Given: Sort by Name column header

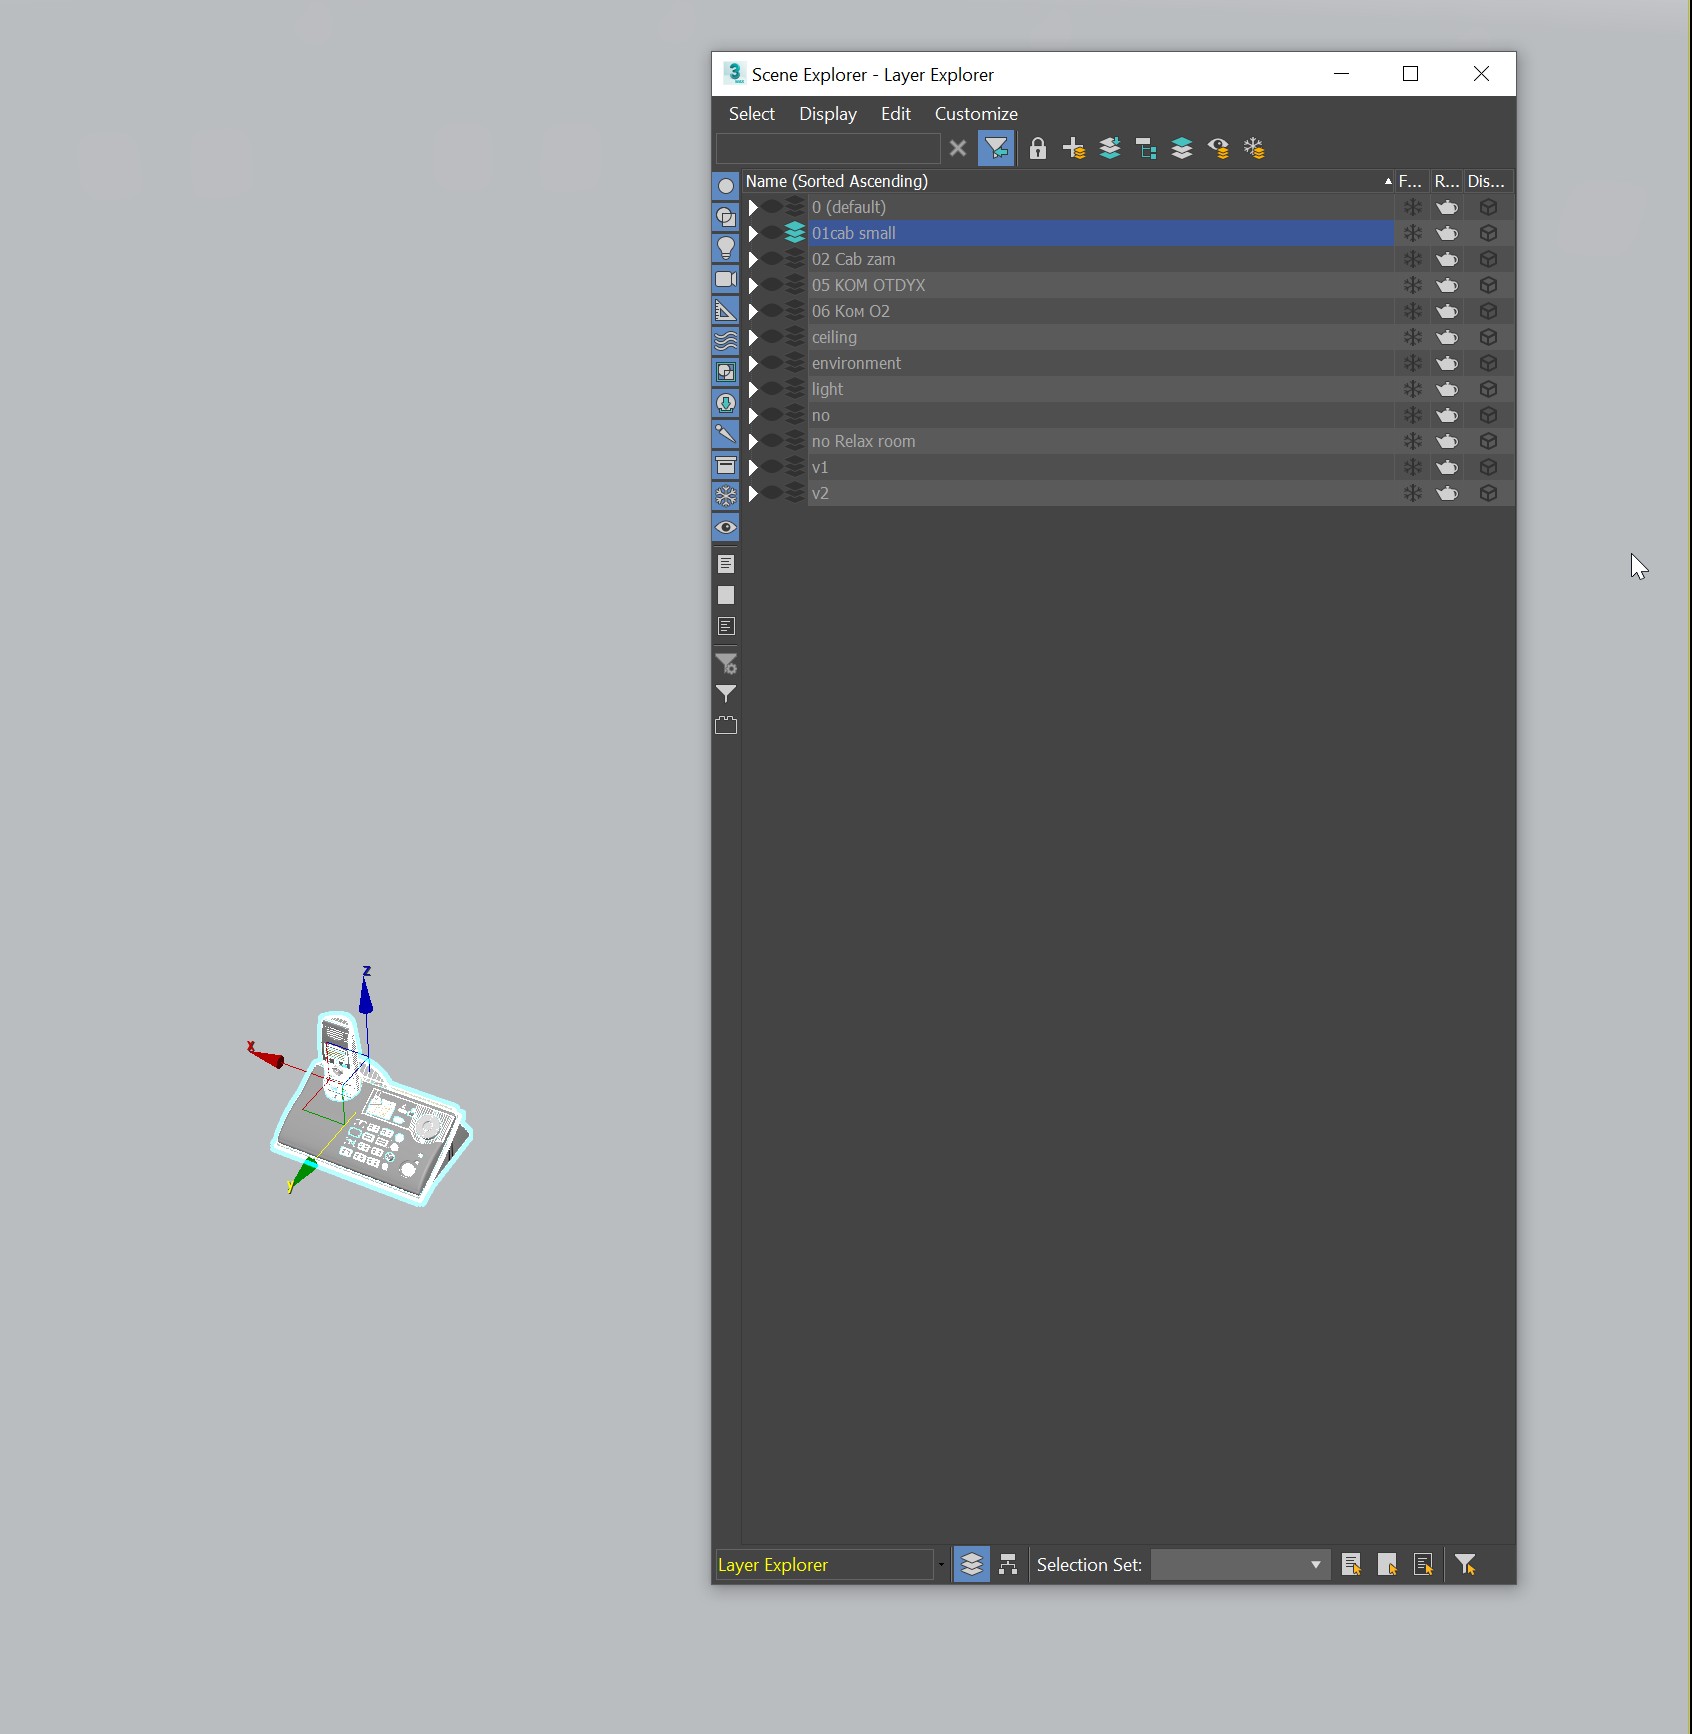Looking at the screenshot, I should 1068,181.
